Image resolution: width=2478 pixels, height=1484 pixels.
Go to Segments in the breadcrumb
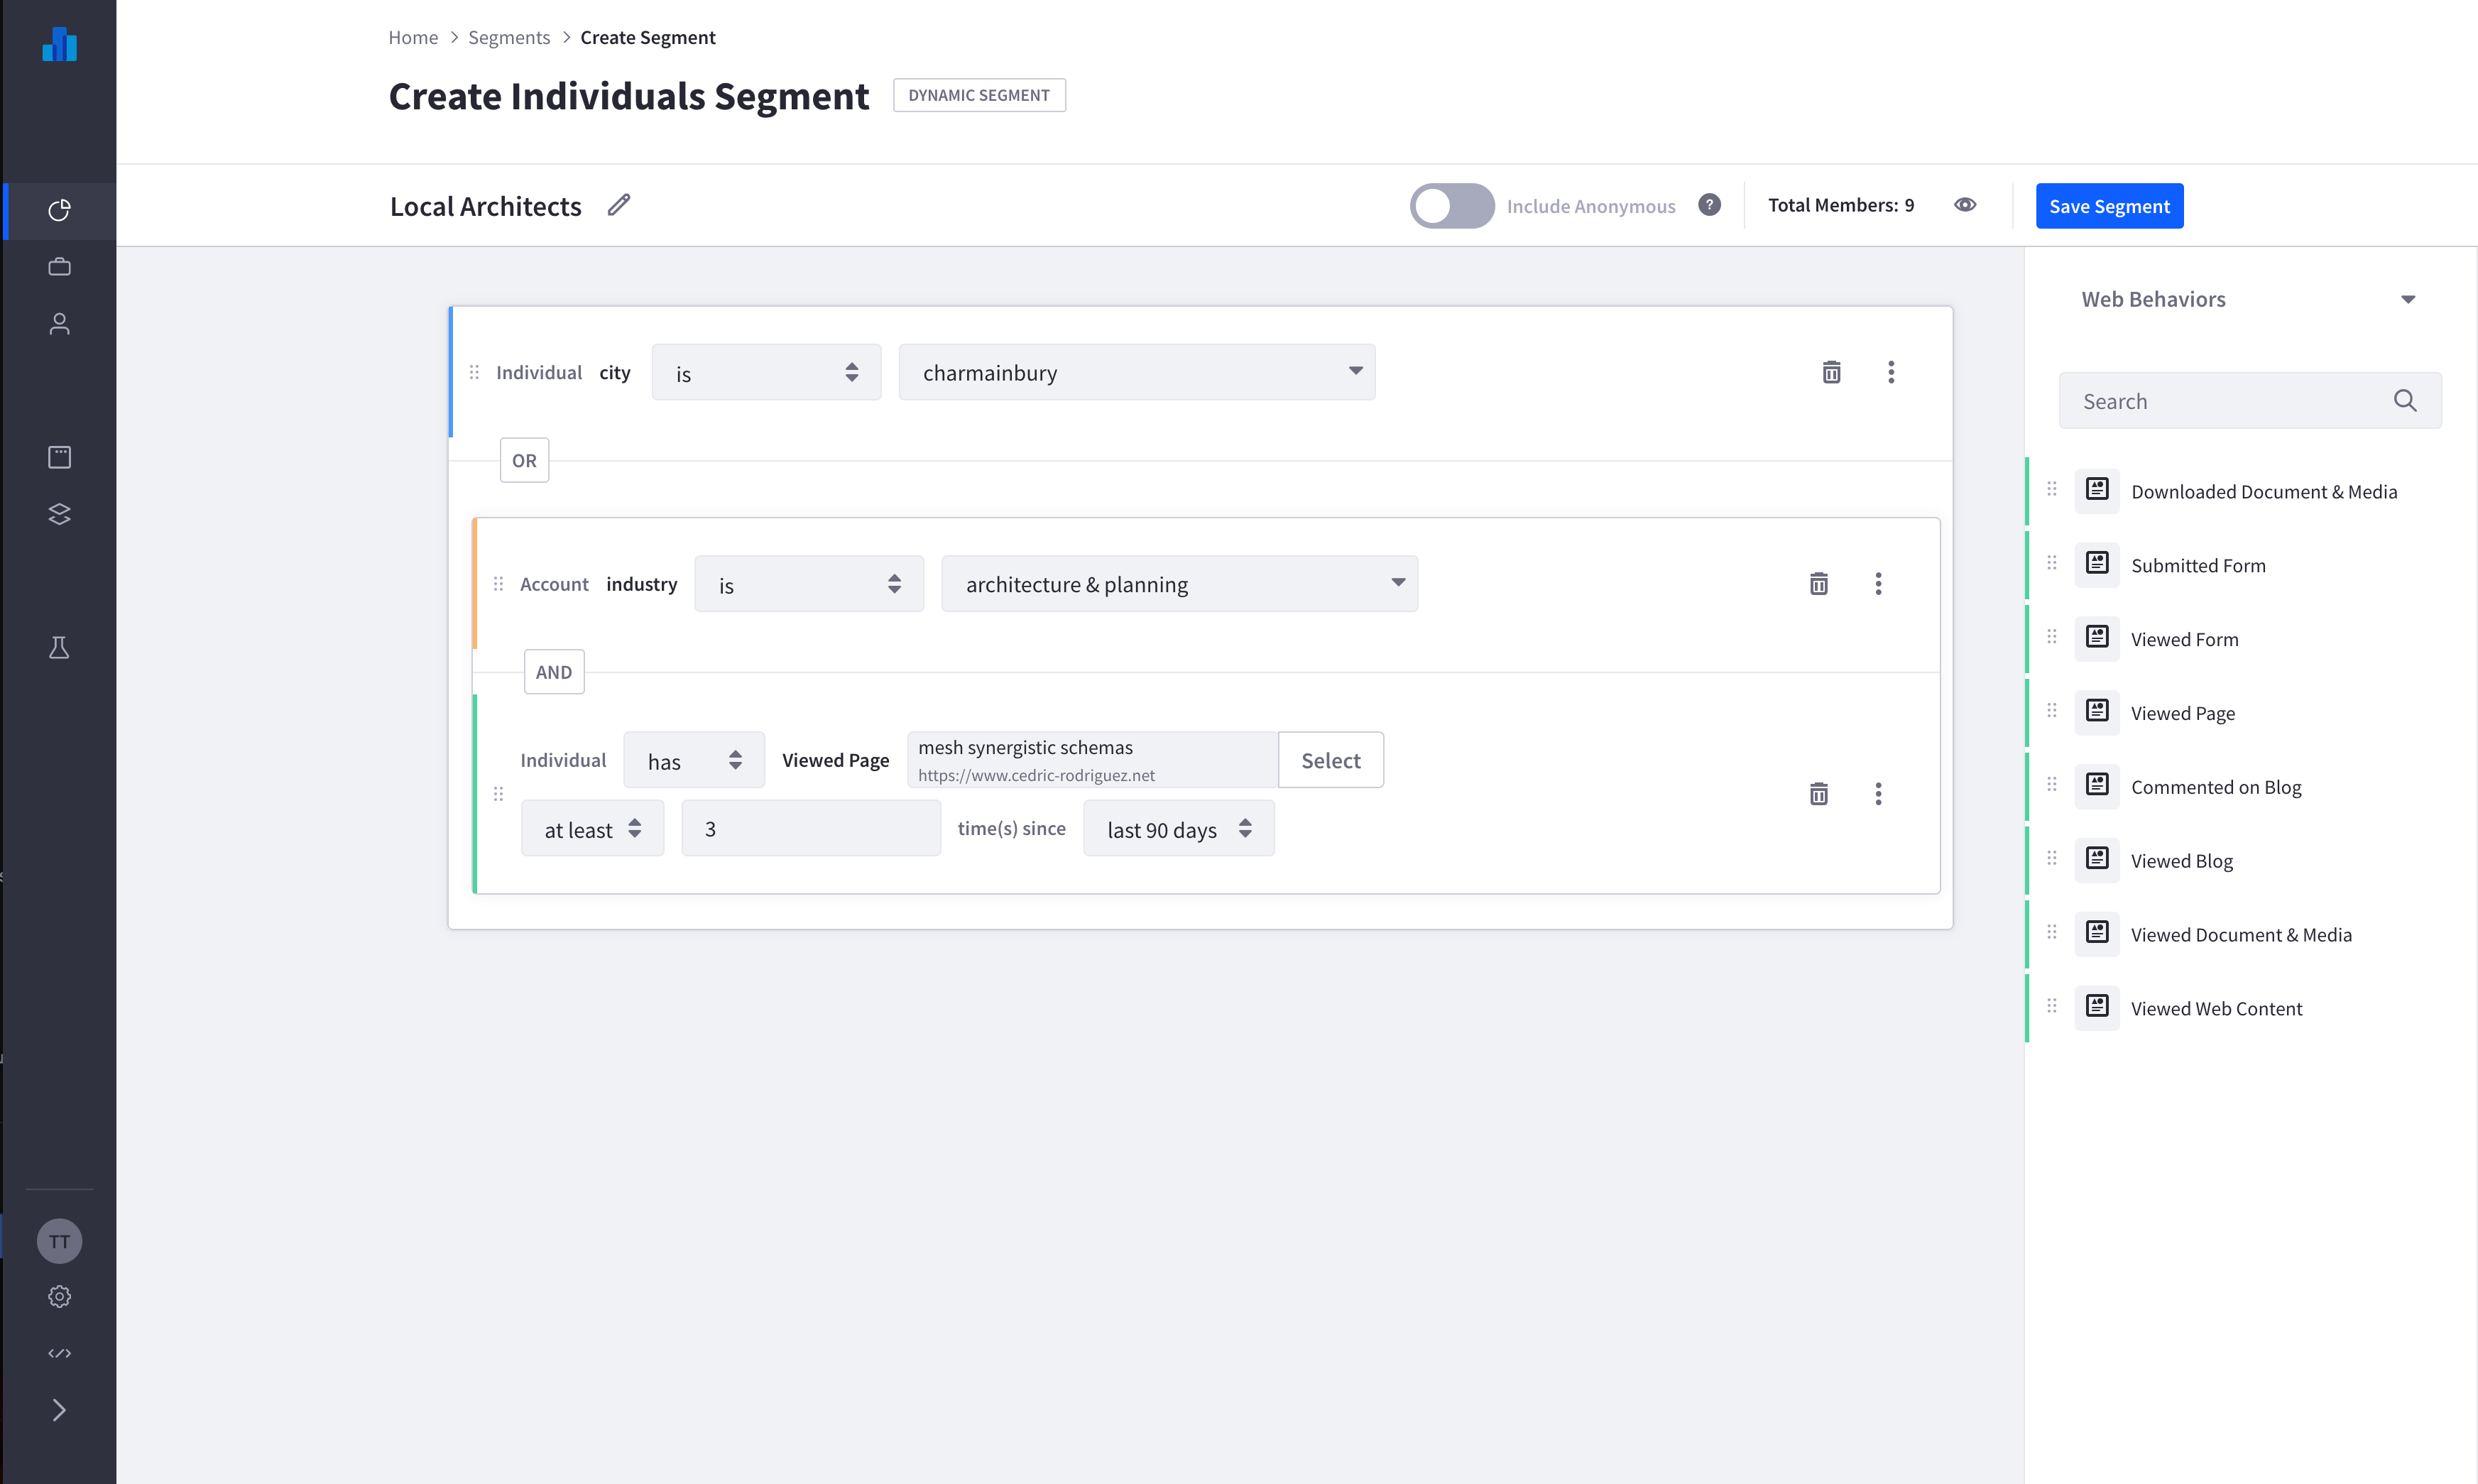pos(508,37)
